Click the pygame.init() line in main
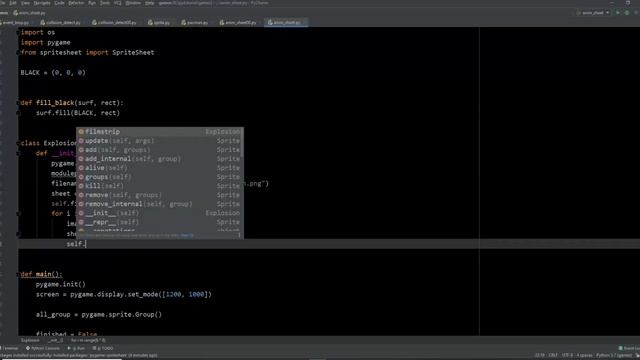The width and height of the screenshot is (640, 360). pos(61,284)
